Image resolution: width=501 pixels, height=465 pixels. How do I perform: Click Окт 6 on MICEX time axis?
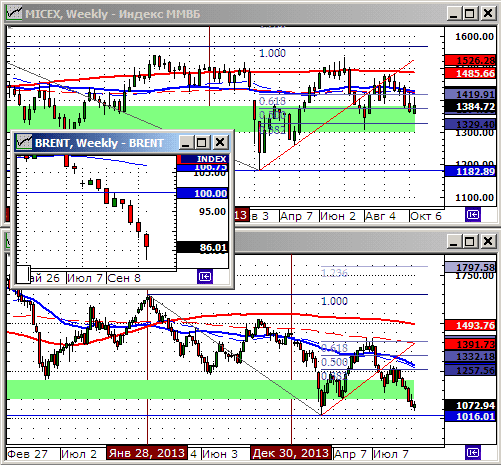(x=426, y=216)
